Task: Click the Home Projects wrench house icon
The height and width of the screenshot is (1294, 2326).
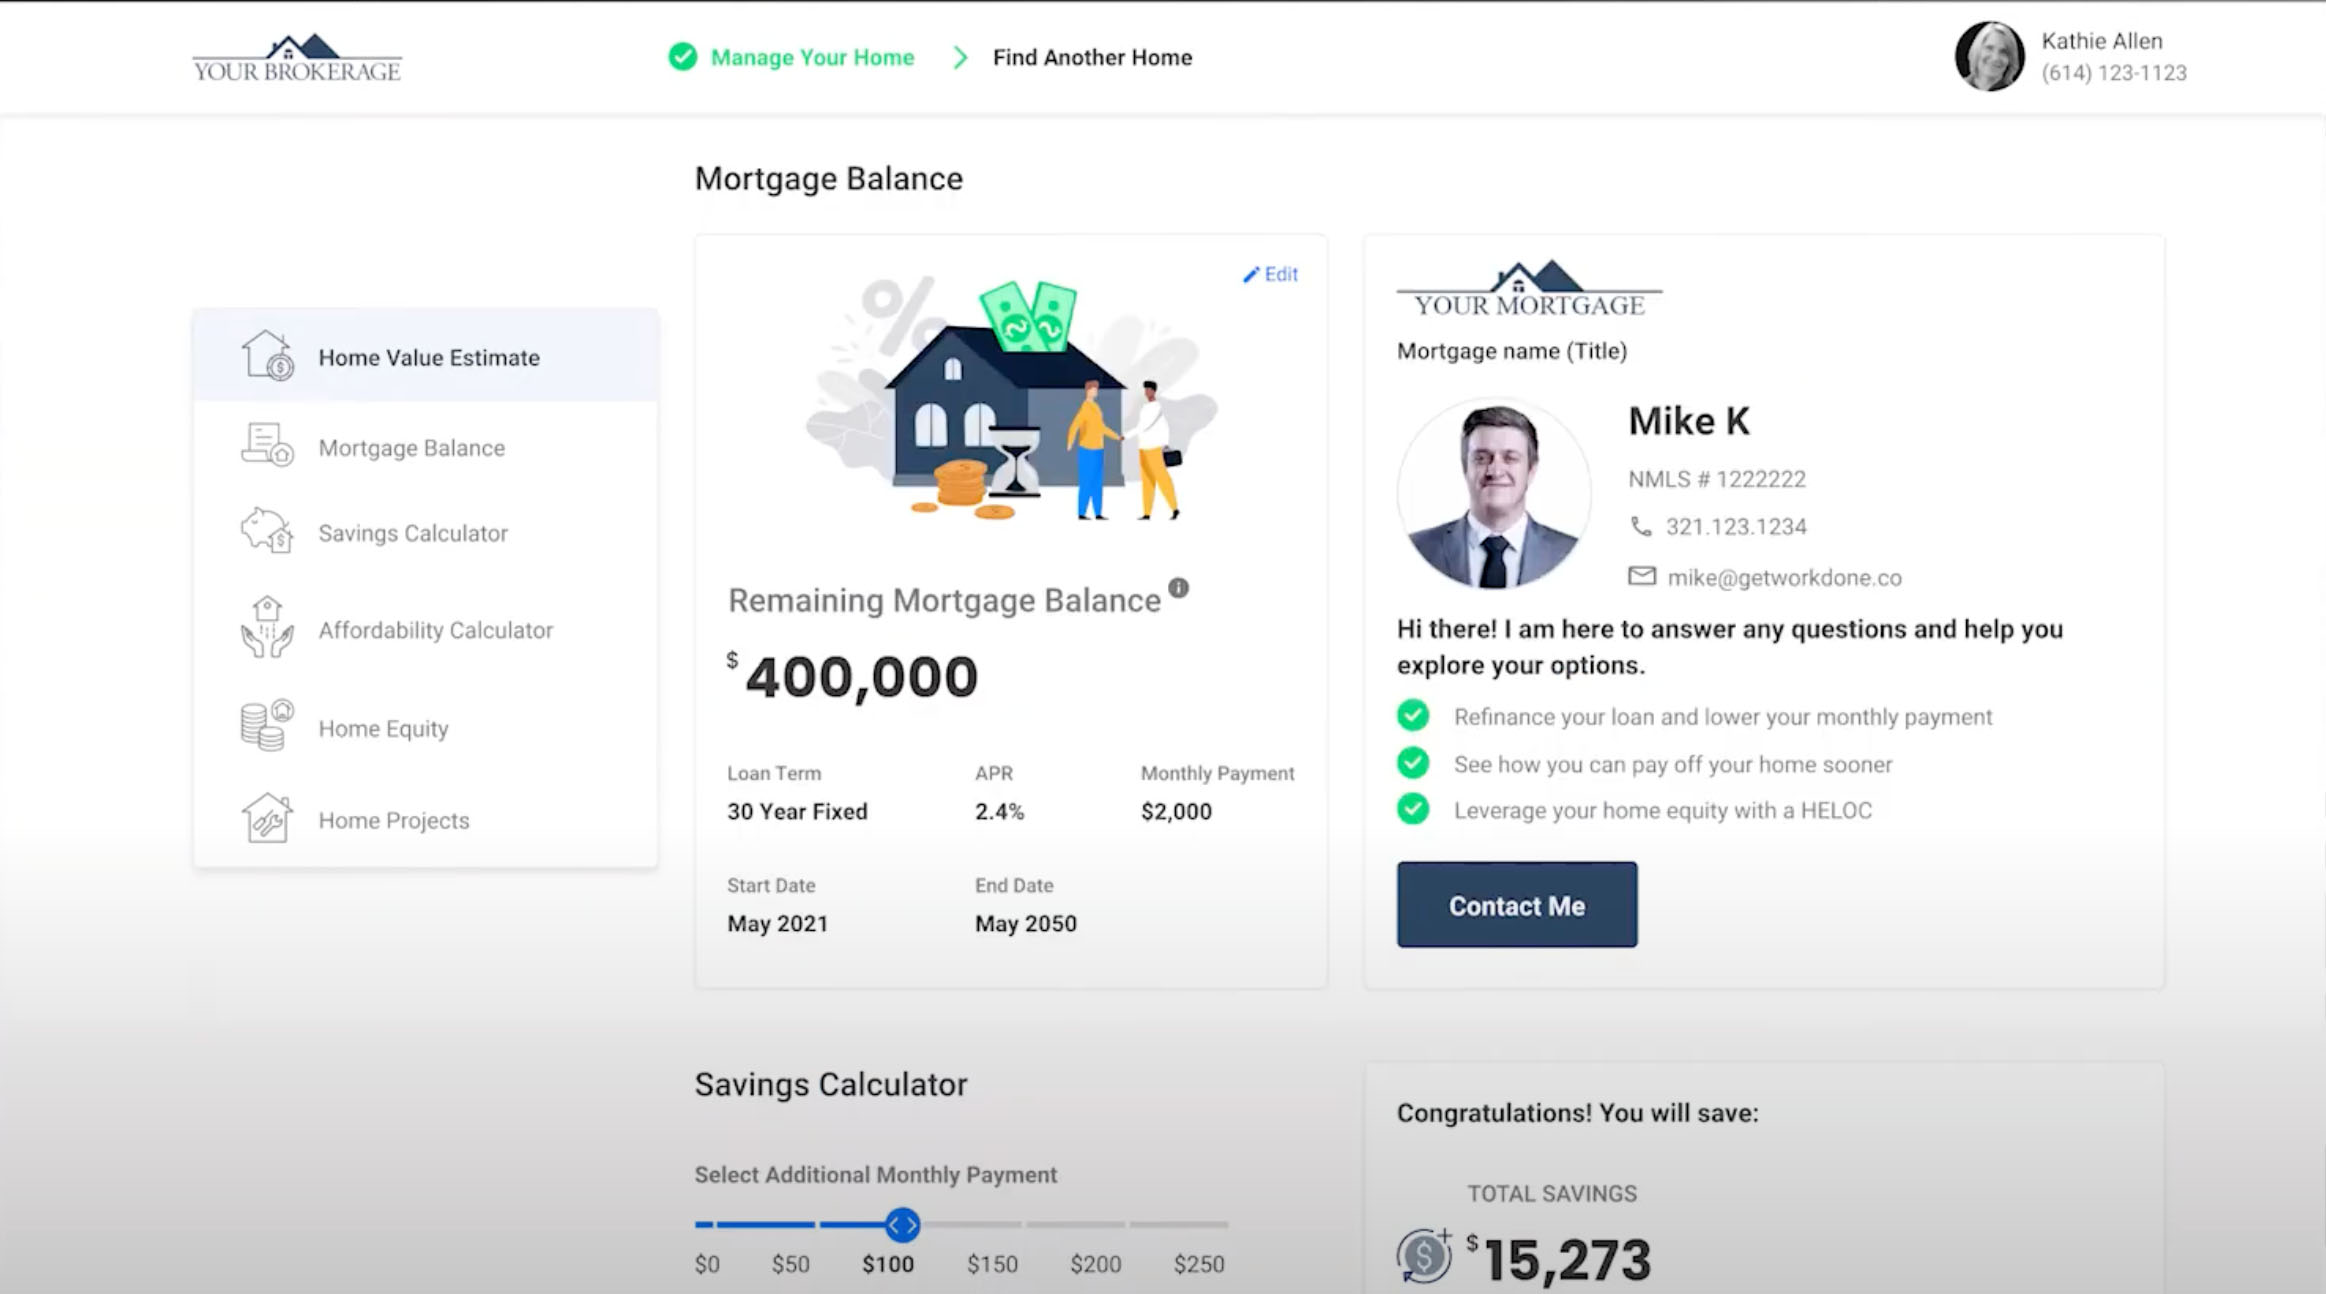Action: (267, 818)
